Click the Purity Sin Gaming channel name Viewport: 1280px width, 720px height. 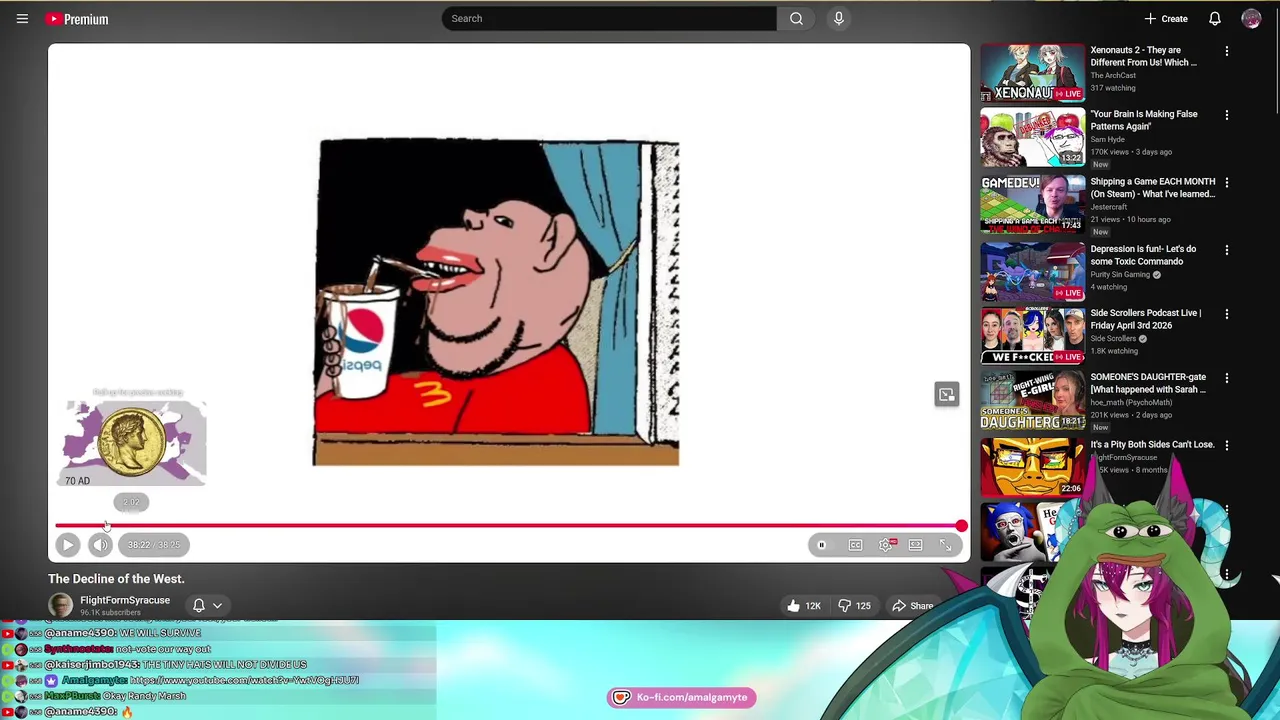tap(1119, 275)
